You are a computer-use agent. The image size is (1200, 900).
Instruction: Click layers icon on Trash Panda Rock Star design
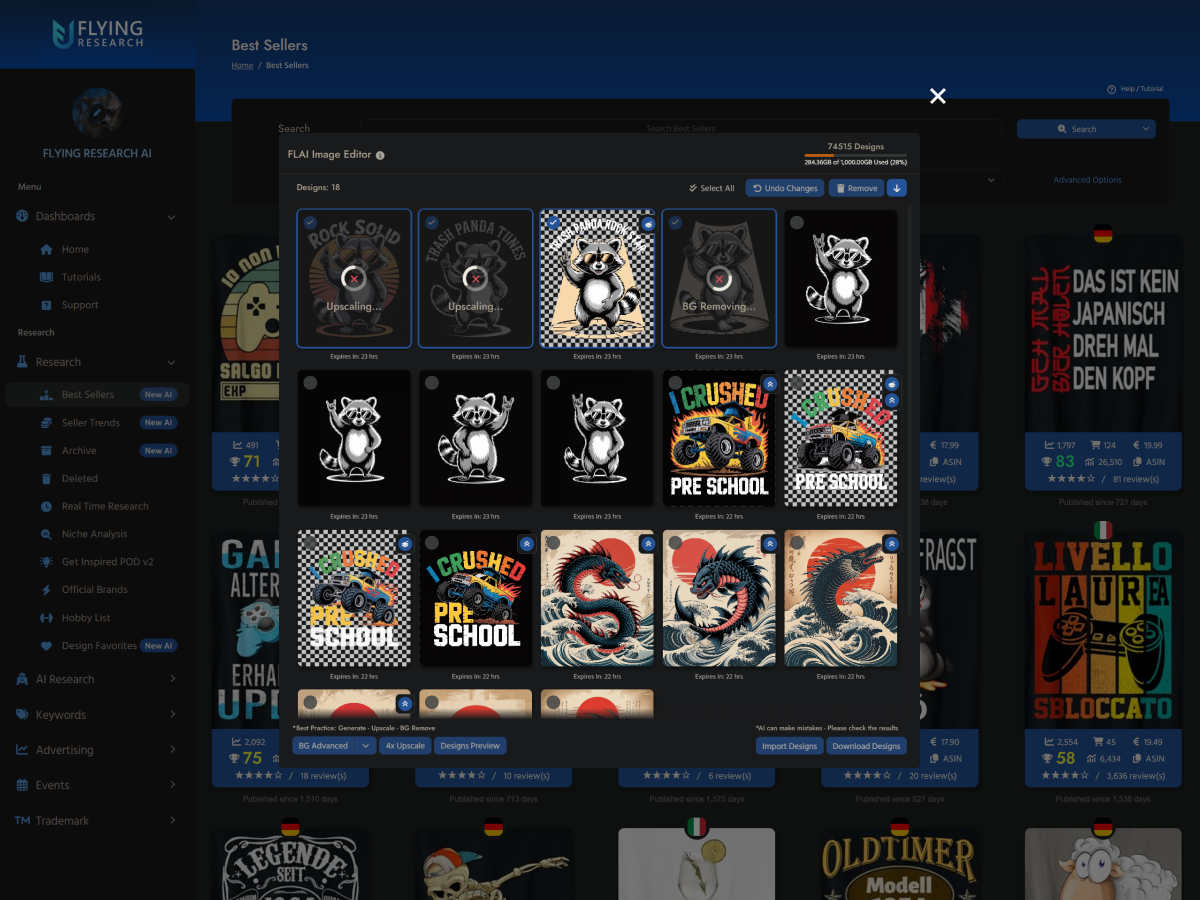coord(647,224)
